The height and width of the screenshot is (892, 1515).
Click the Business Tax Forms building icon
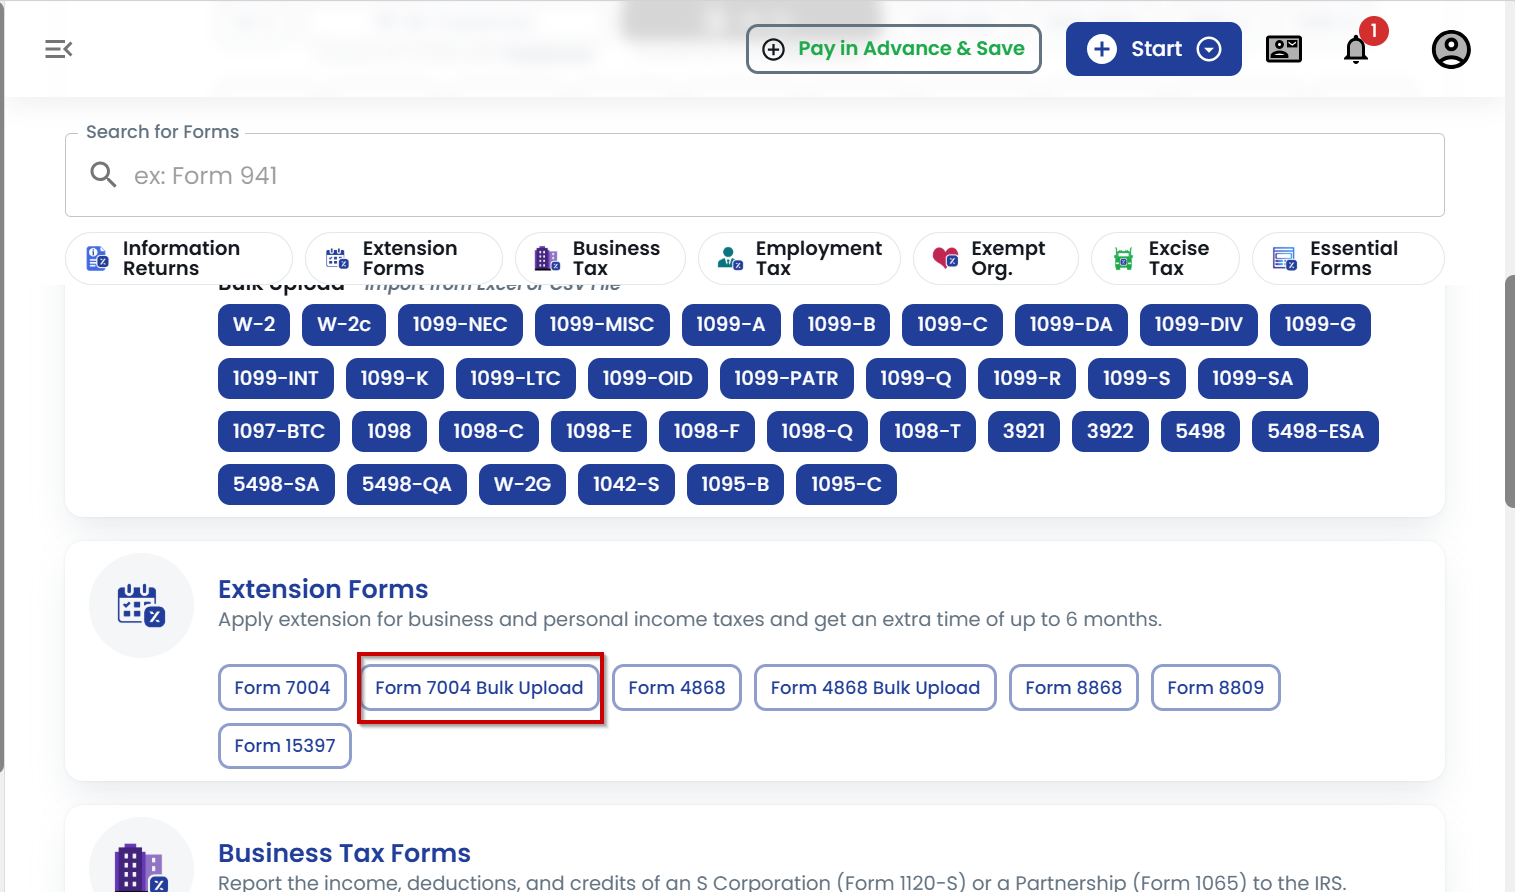(141, 866)
